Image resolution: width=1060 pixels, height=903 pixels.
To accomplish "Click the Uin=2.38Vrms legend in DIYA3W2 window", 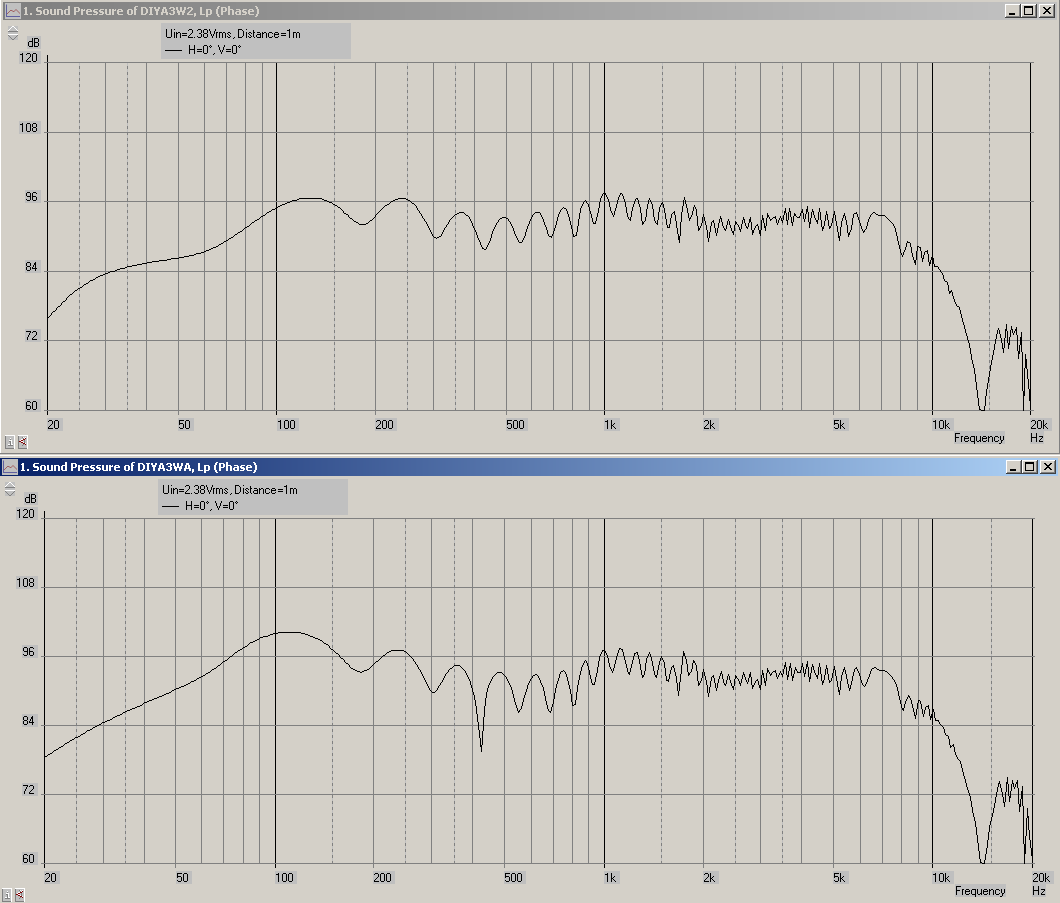I will (x=233, y=34).
